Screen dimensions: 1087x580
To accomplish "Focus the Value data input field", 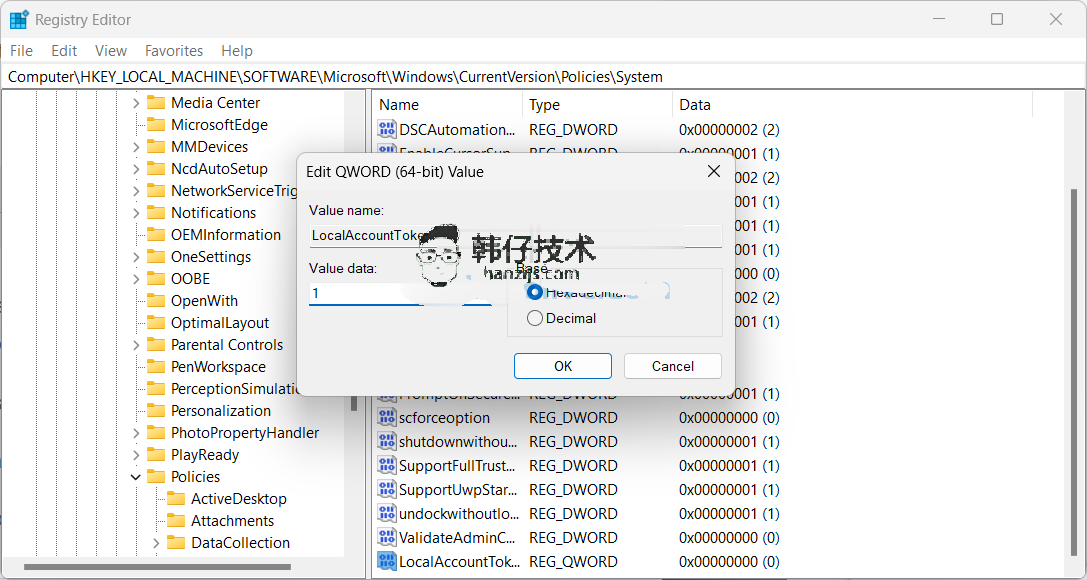I will pyautogui.click(x=401, y=293).
